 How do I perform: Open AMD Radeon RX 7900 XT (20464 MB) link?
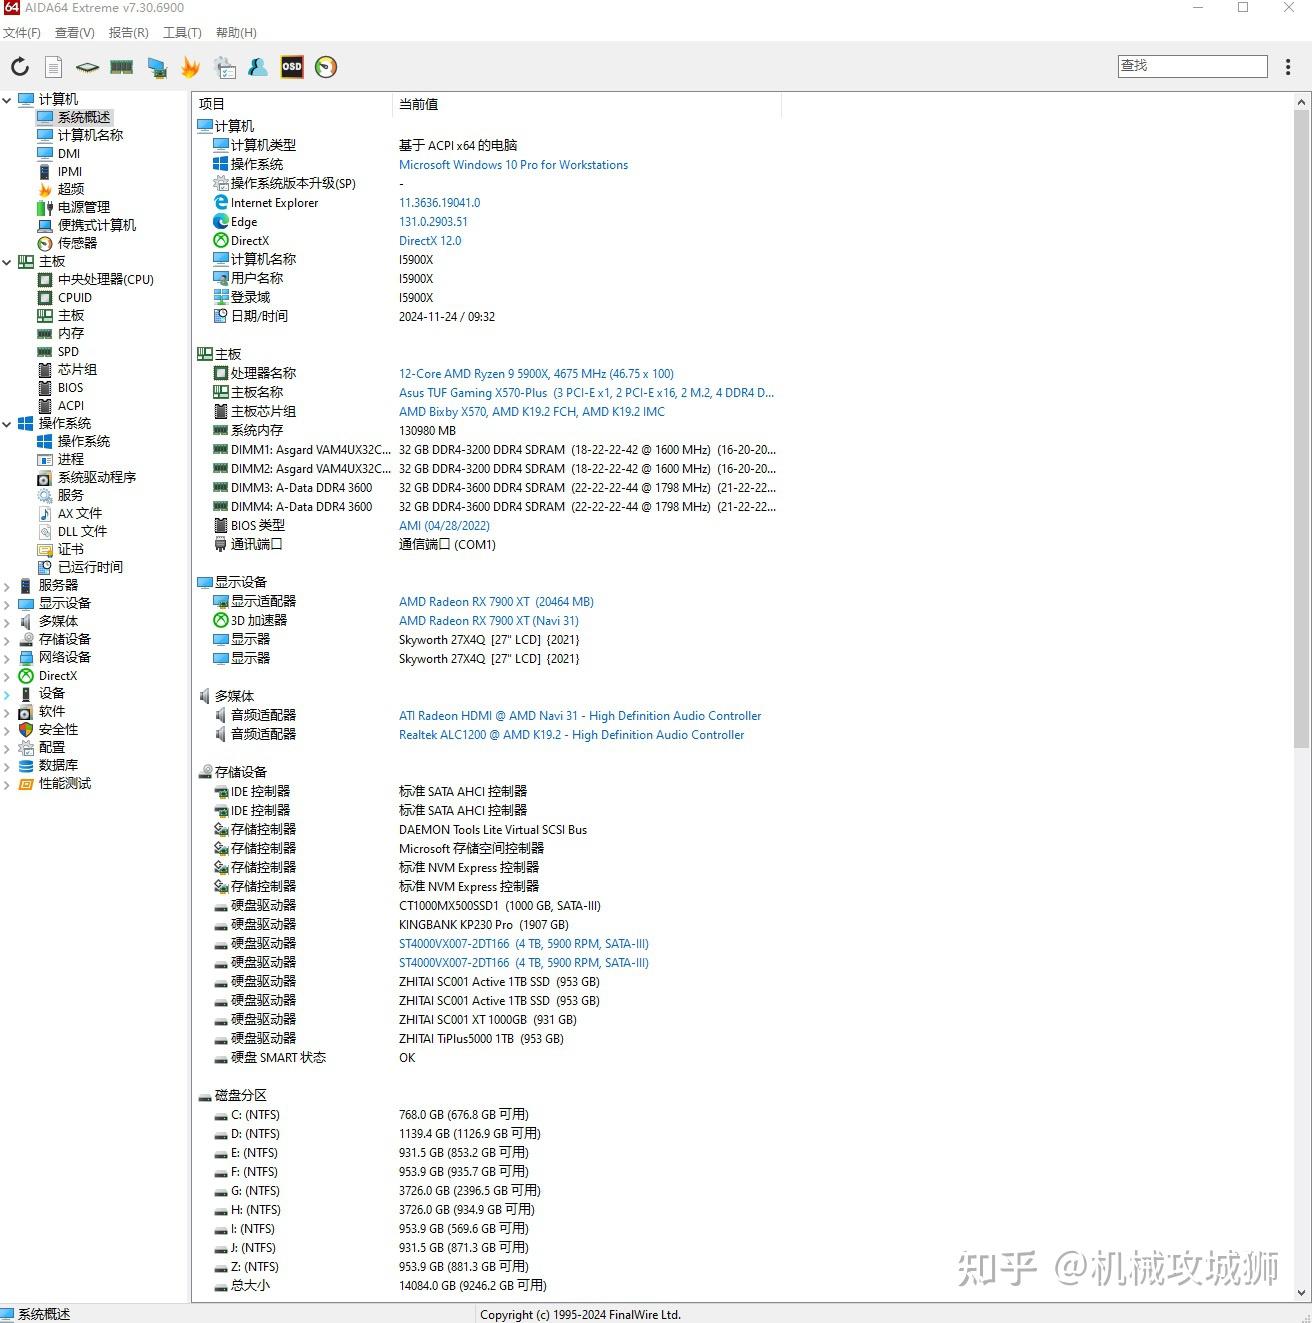tap(496, 602)
